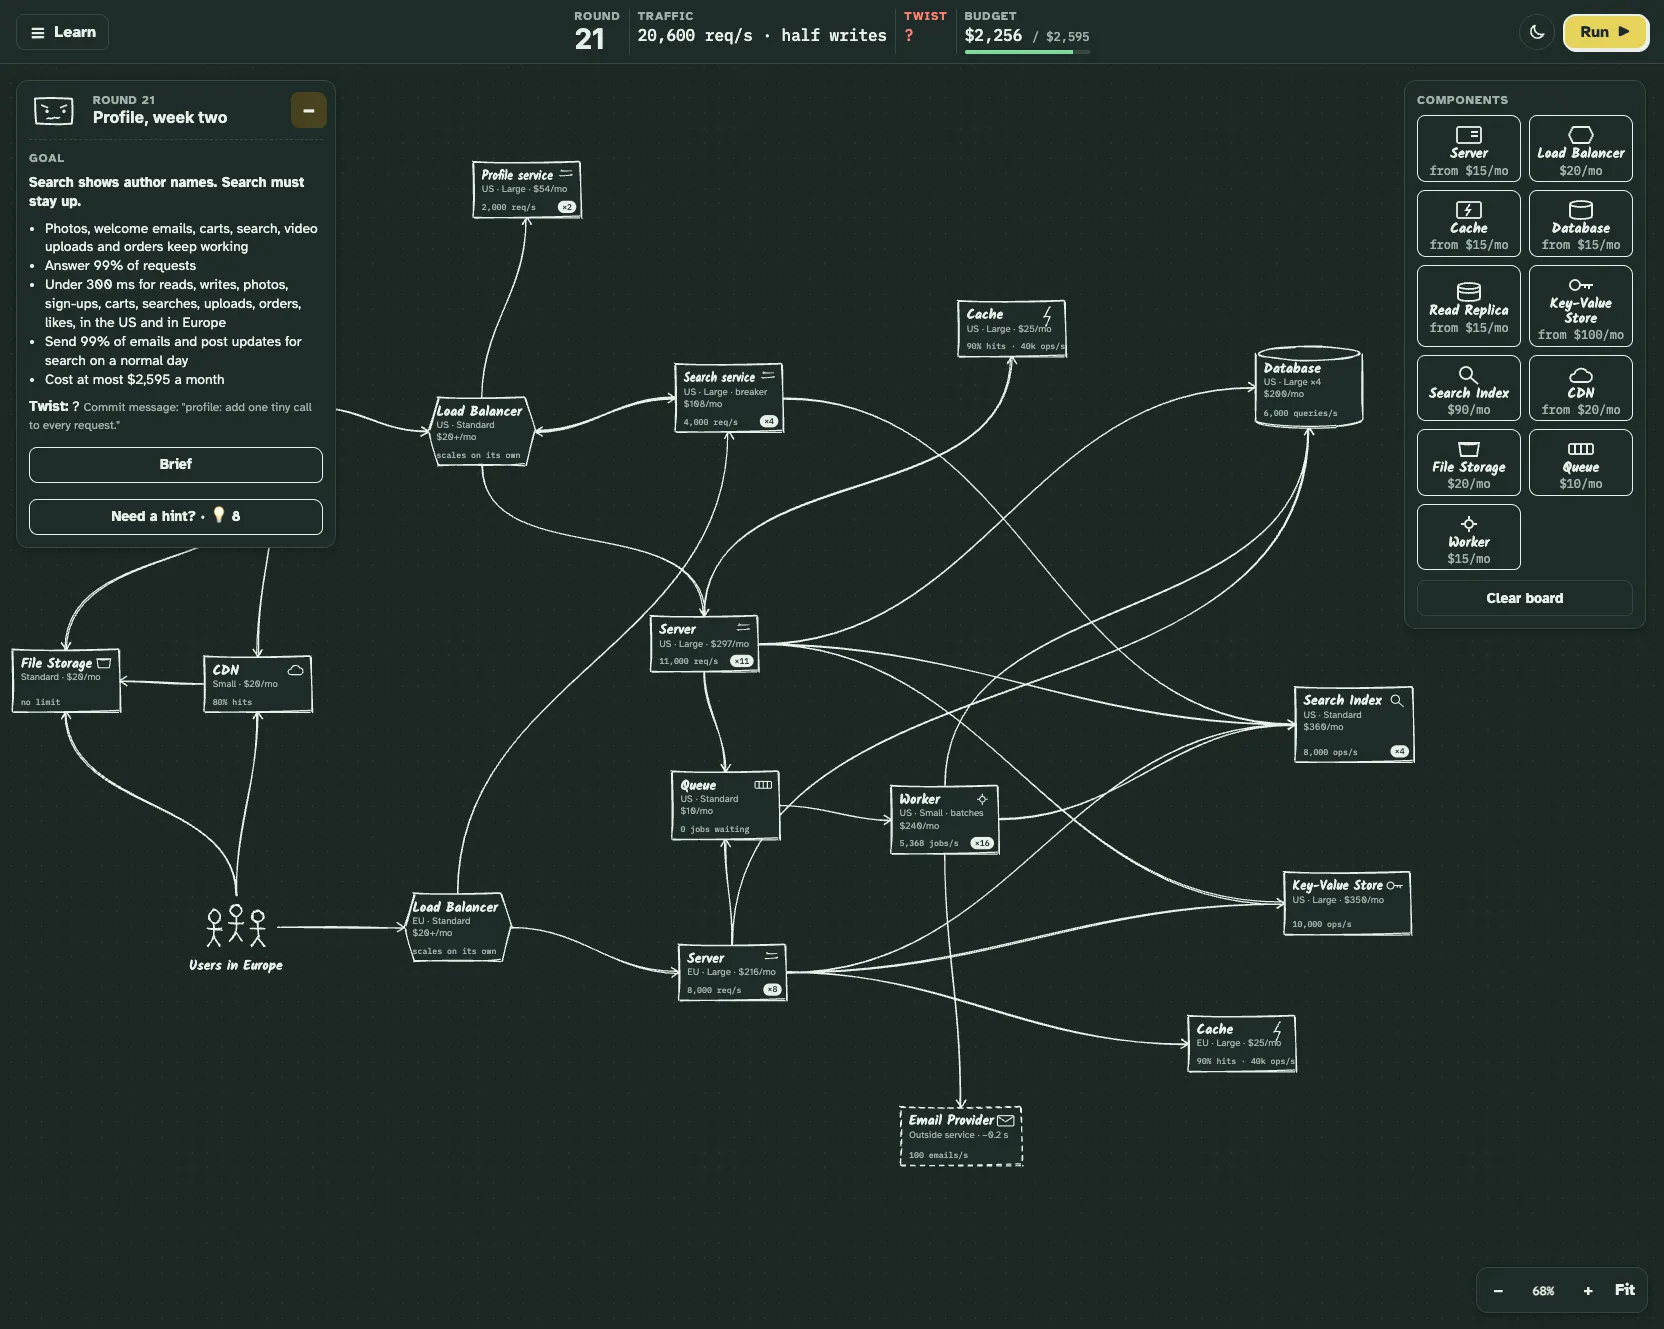
Task: Click Need a hint button
Action: (x=176, y=516)
